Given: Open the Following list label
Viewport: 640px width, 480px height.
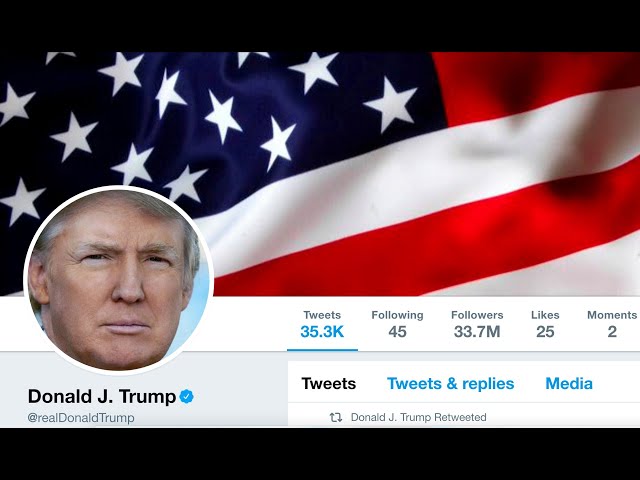Looking at the screenshot, I should 397,315.
